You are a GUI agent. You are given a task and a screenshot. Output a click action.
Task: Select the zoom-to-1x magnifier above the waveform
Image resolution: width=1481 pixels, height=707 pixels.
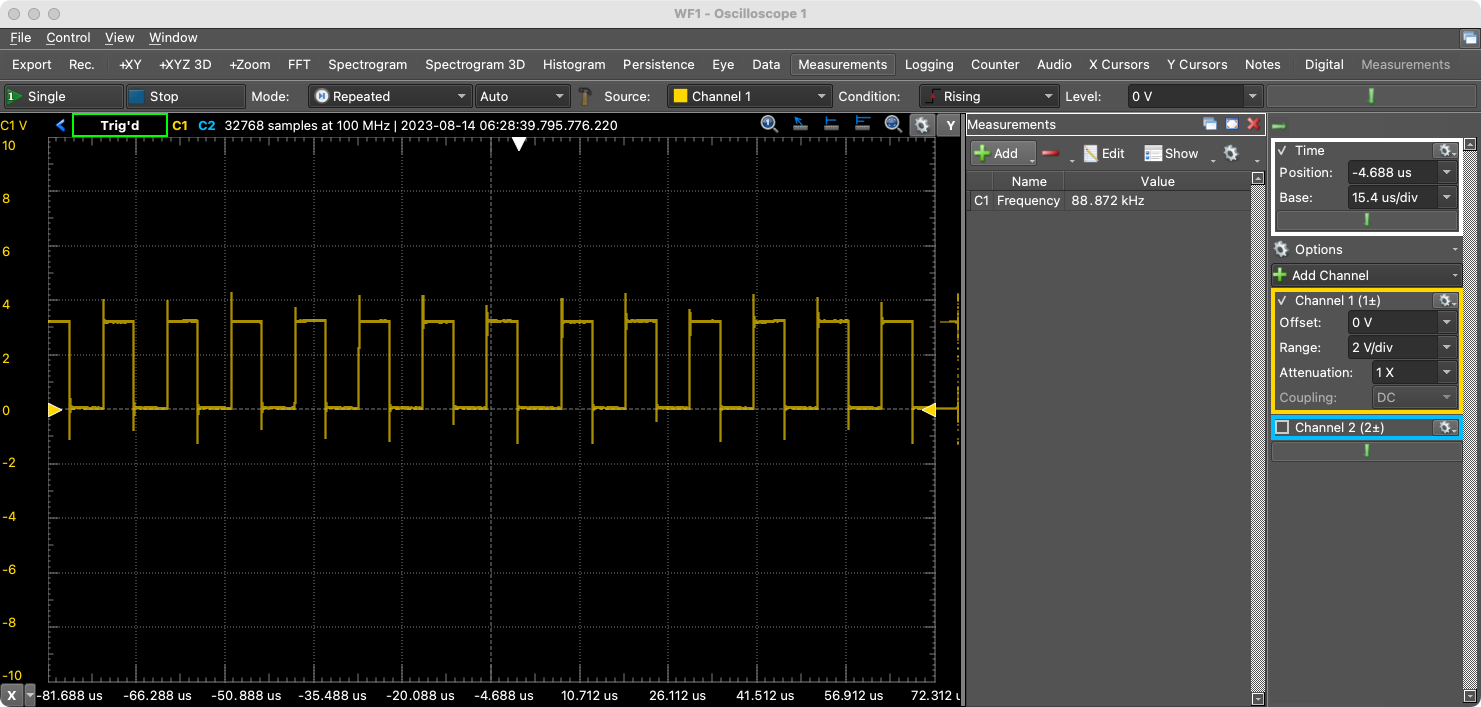coord(768,124)
